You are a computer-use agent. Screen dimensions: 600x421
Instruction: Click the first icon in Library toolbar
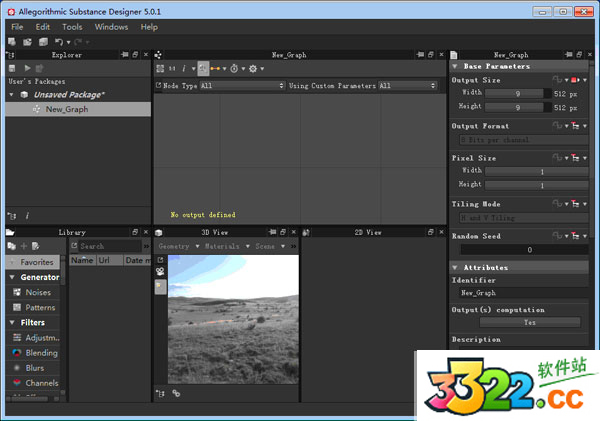coord(11,246)
